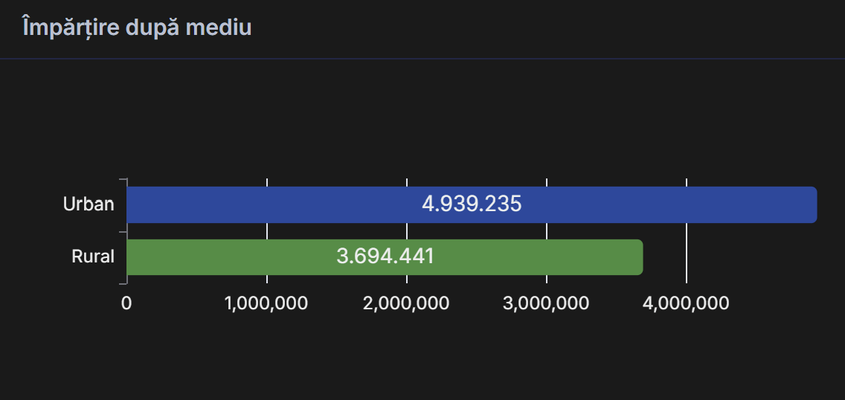Select the 3.694.441 value label
Viewport: 845px width, 400px height.
pyautogui.click(x=385, y=257)
